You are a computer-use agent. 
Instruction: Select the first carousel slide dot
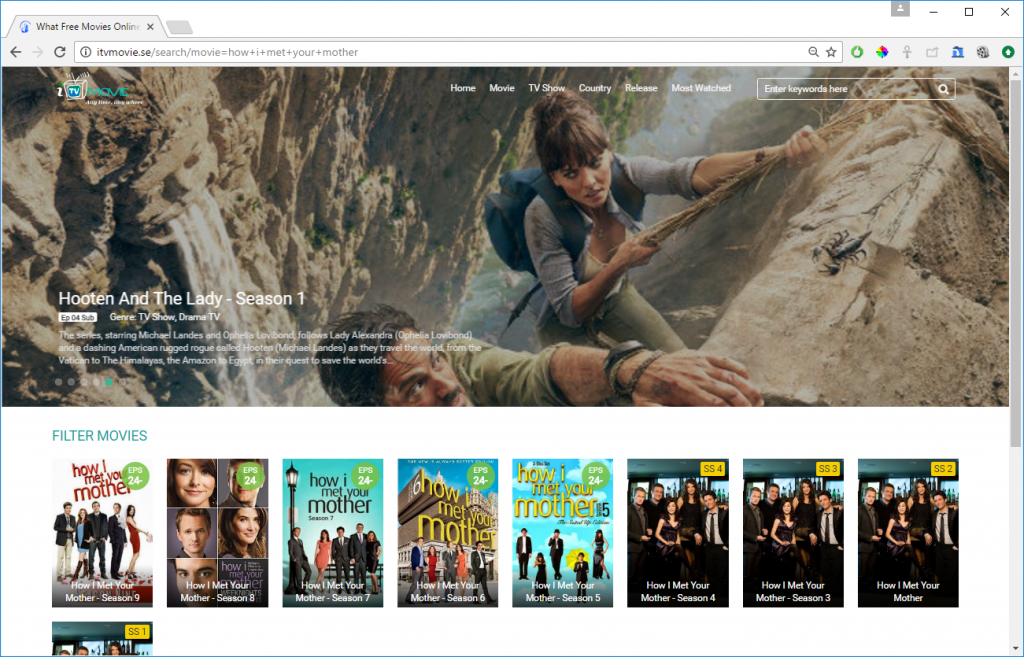(59, 382)
